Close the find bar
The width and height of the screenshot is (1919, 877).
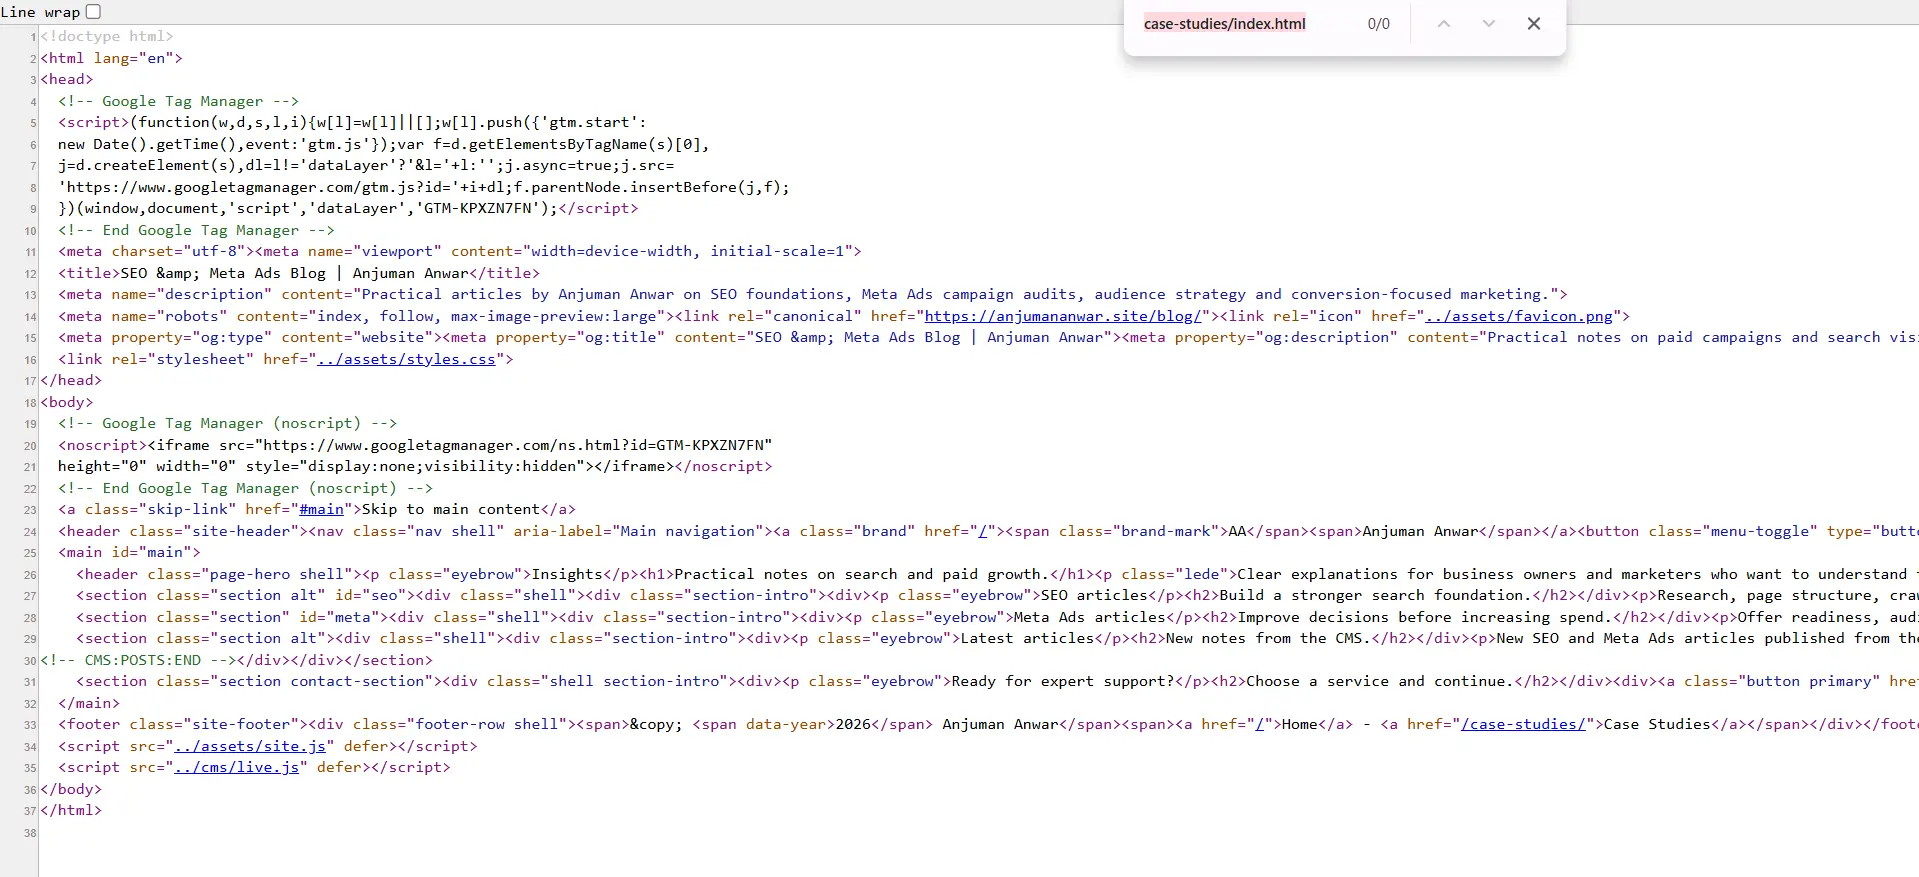(x=1533, y=24)
